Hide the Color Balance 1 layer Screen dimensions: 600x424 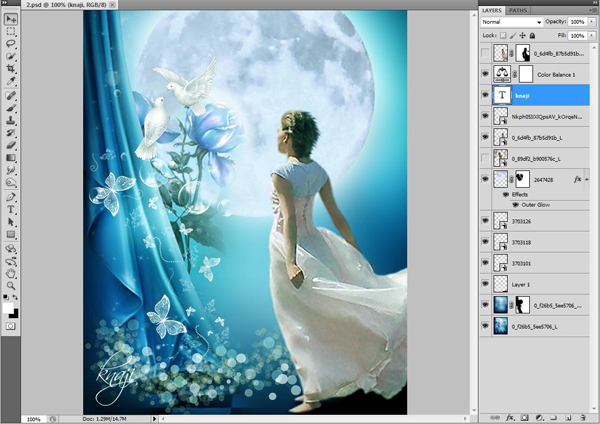(x=485, y=74)
